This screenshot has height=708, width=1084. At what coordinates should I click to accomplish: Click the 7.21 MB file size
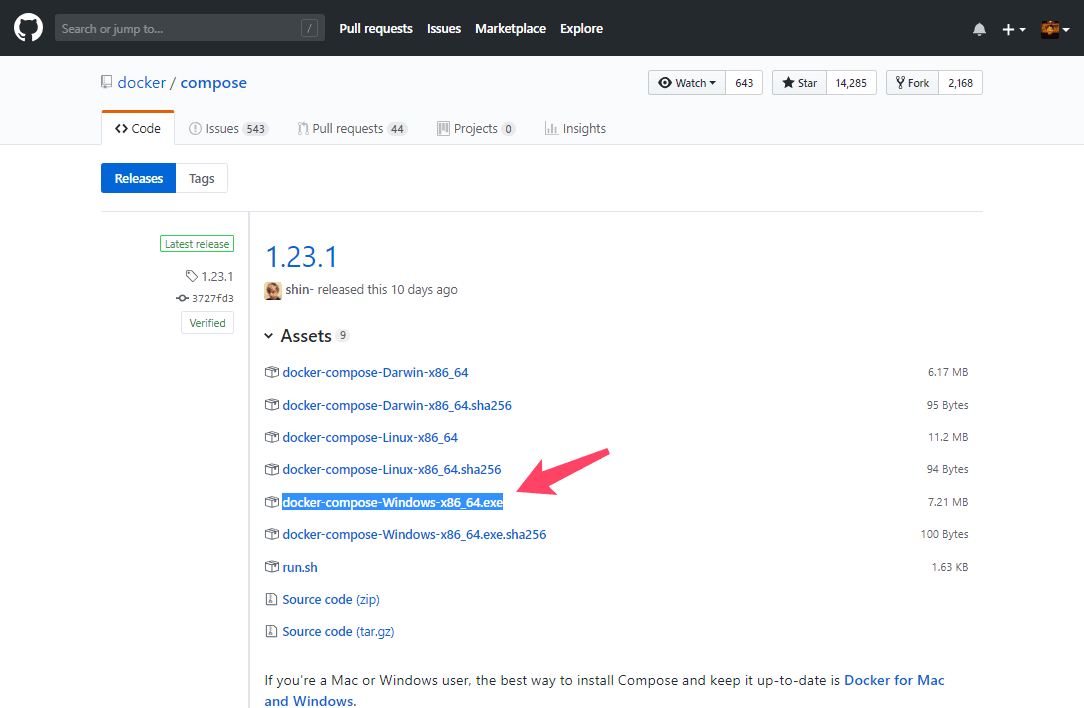948,502
